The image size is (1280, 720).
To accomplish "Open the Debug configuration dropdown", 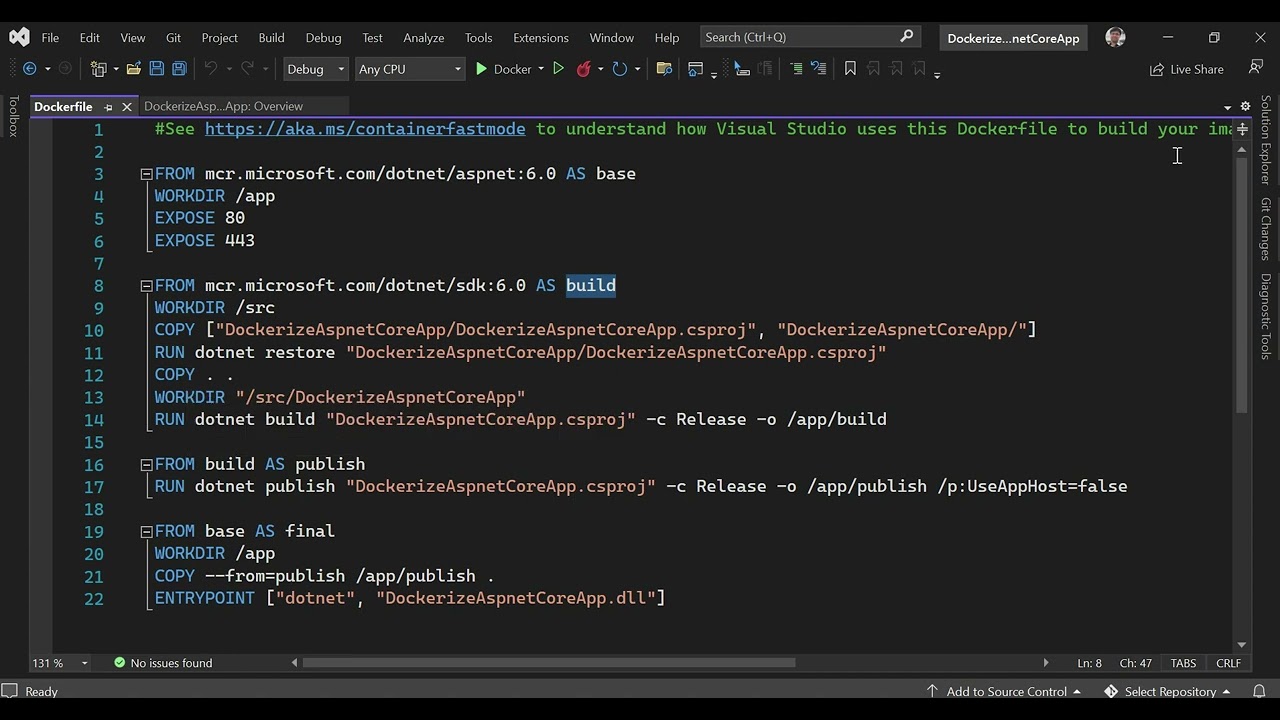I will pyautogui.click(x=315, y=69).
